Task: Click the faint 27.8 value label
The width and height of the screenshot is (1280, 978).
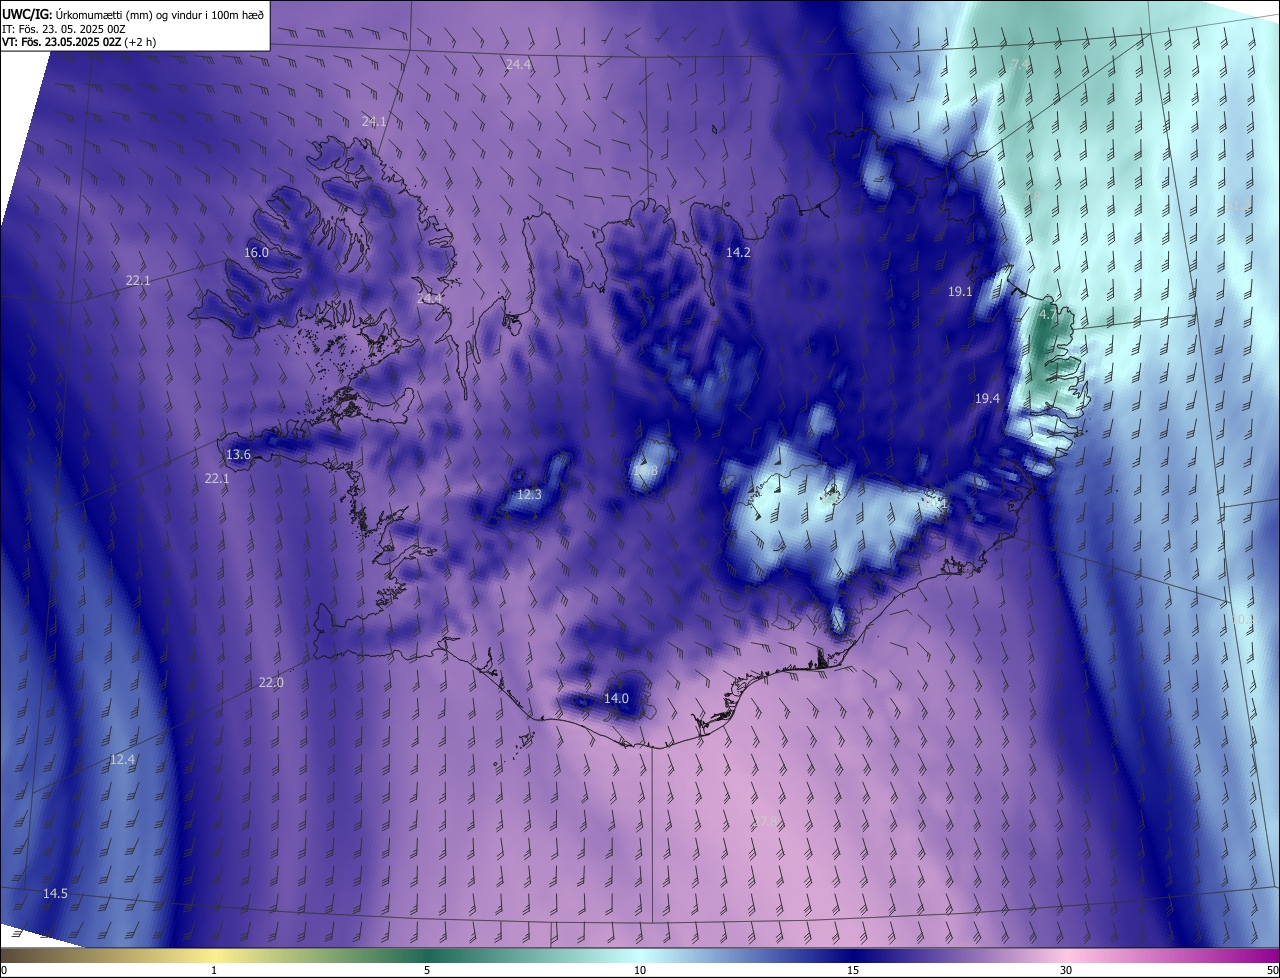Action: pos(765,822)
